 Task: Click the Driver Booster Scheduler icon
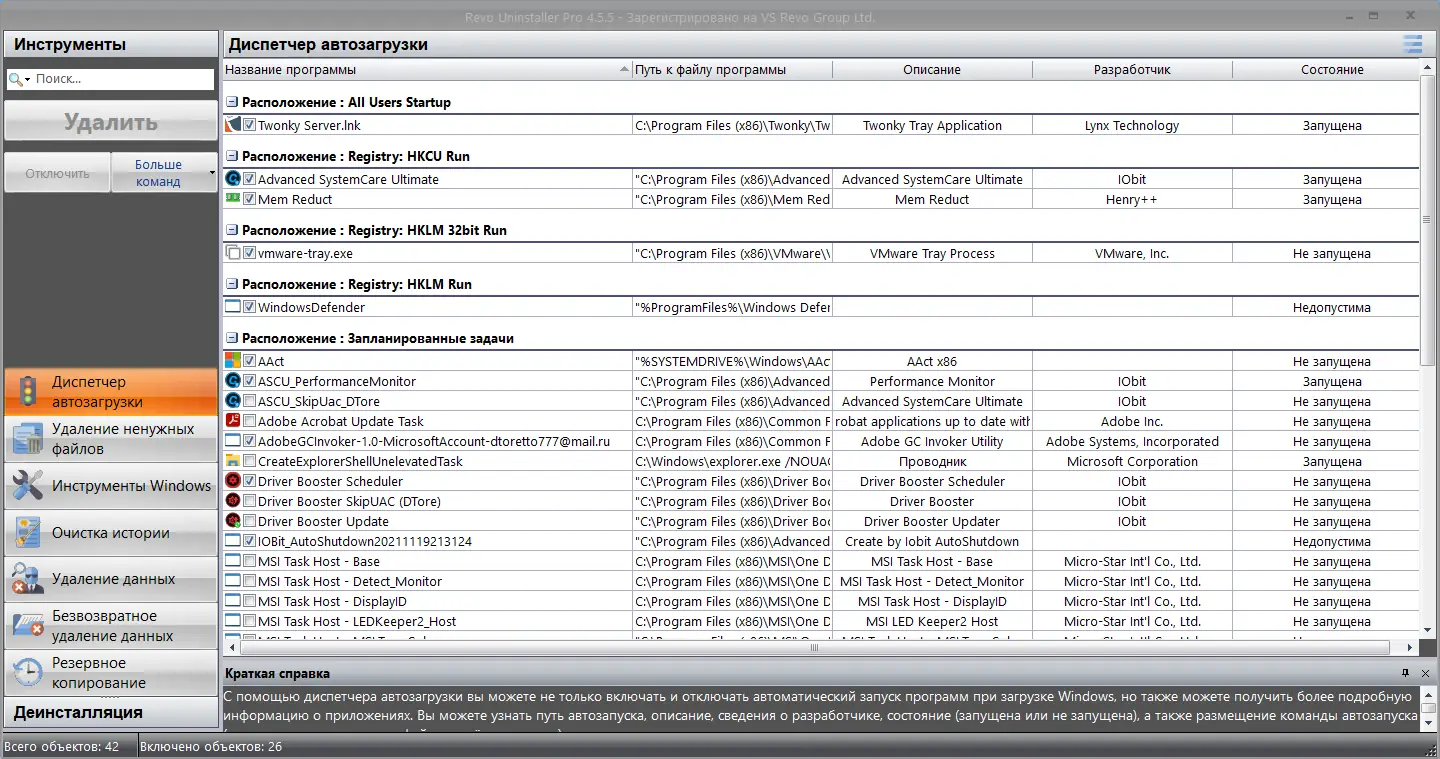[233, 481]
